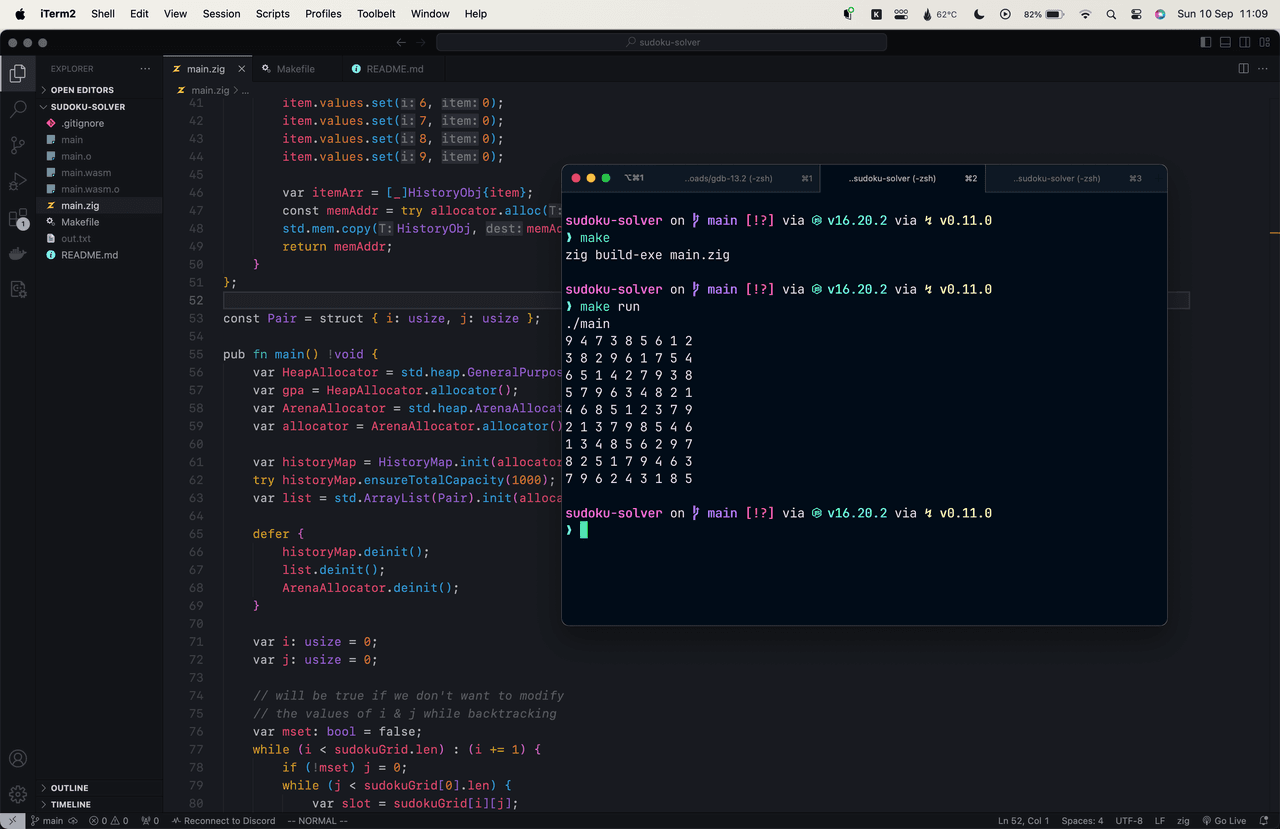The height and width of the screenshot is (829, 1280).
Task: Open the Extensions view
Action: (18, 218)
